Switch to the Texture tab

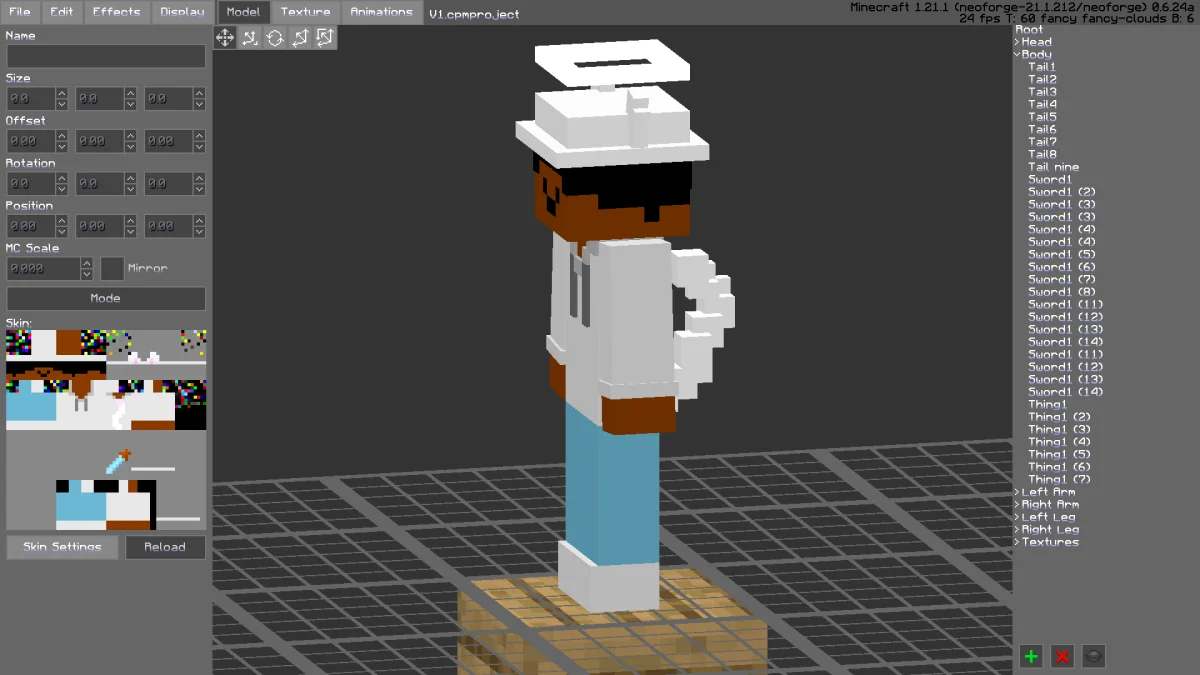306,12
